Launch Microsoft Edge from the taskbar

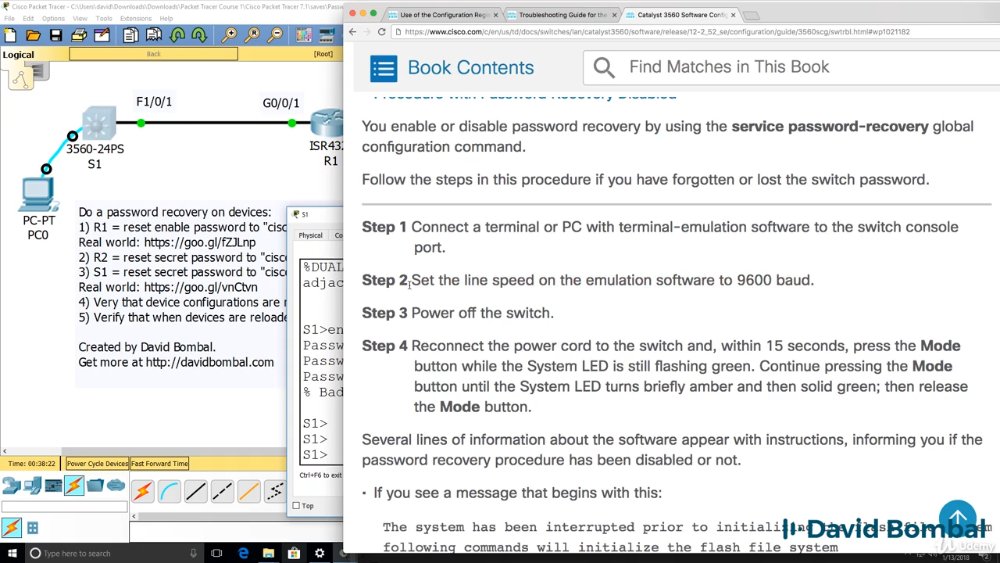click(243, 553)
